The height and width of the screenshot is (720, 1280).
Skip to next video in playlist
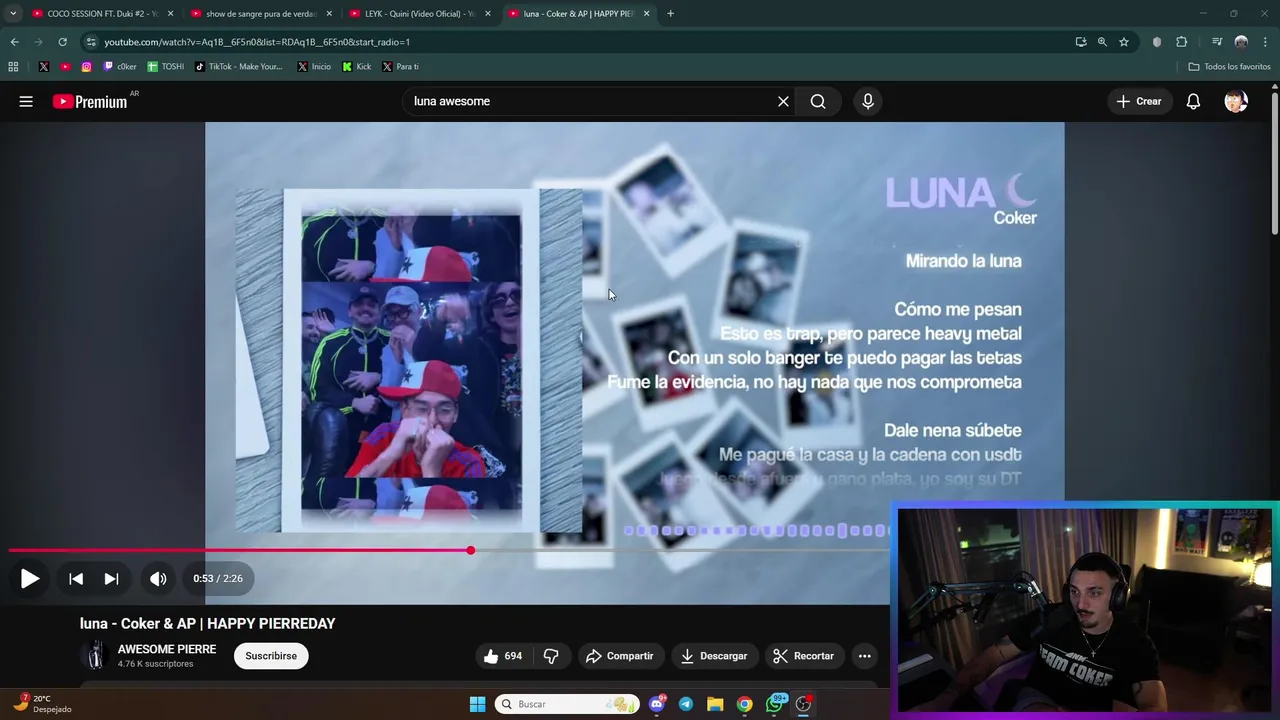click(111, 578)
